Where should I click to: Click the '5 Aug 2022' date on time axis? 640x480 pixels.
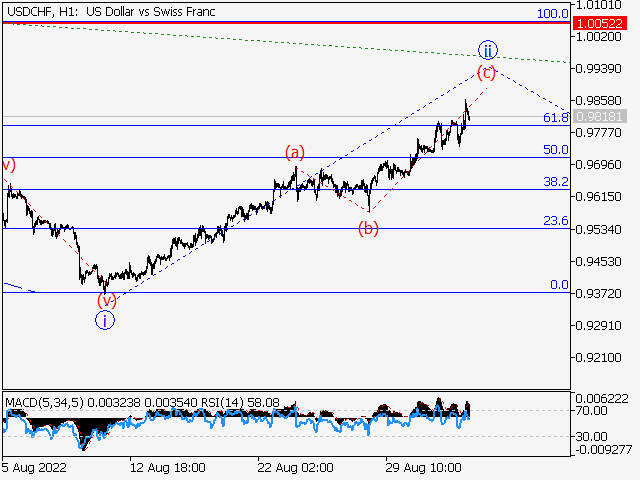coord(34,468)
